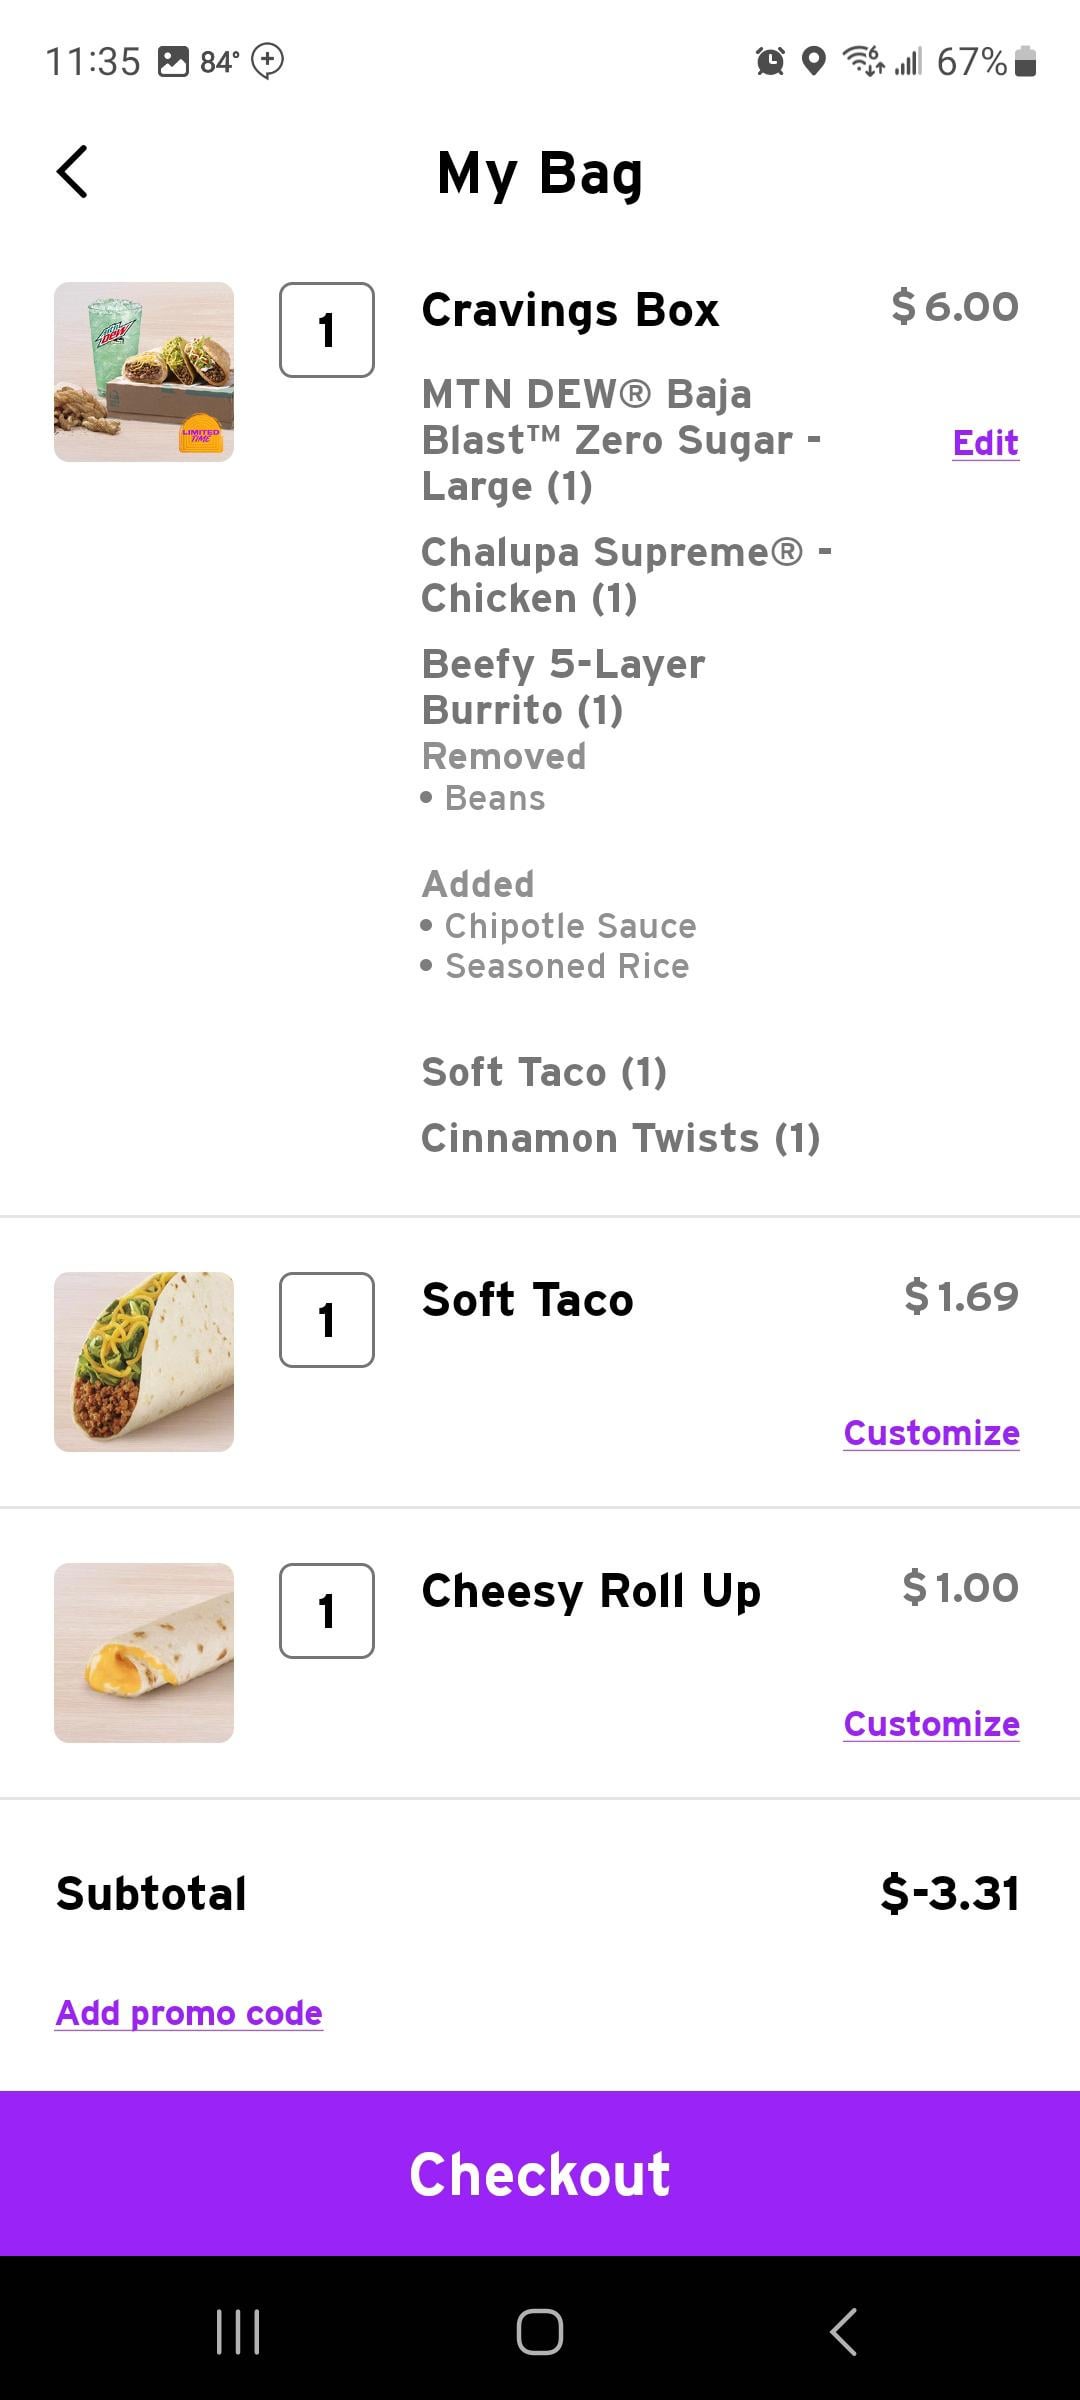Image resolution: width=1080 pixels, height=2400 pixels.
Task: Tap the alarm icon in status bar
Action: click(770, 62)
